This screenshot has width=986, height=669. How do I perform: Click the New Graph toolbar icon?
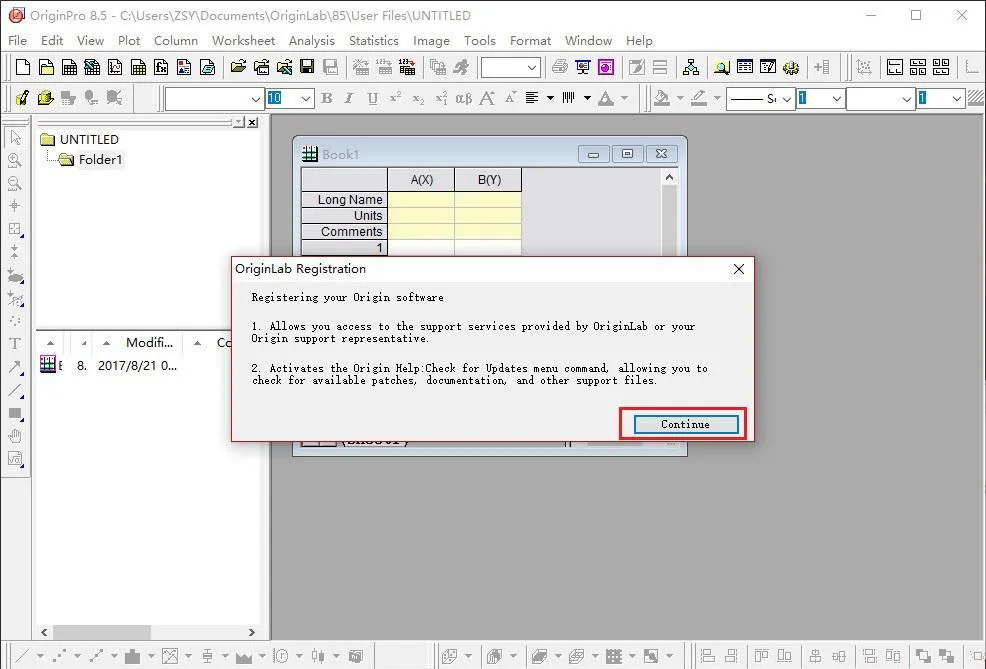(115, 67)
